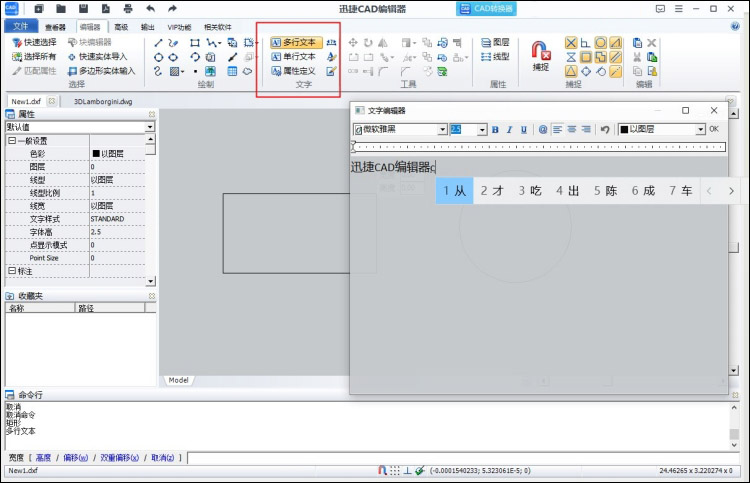Toggle Underline in the text editor
This screenshot has width=750, height=483.
[x=524, y=130]
